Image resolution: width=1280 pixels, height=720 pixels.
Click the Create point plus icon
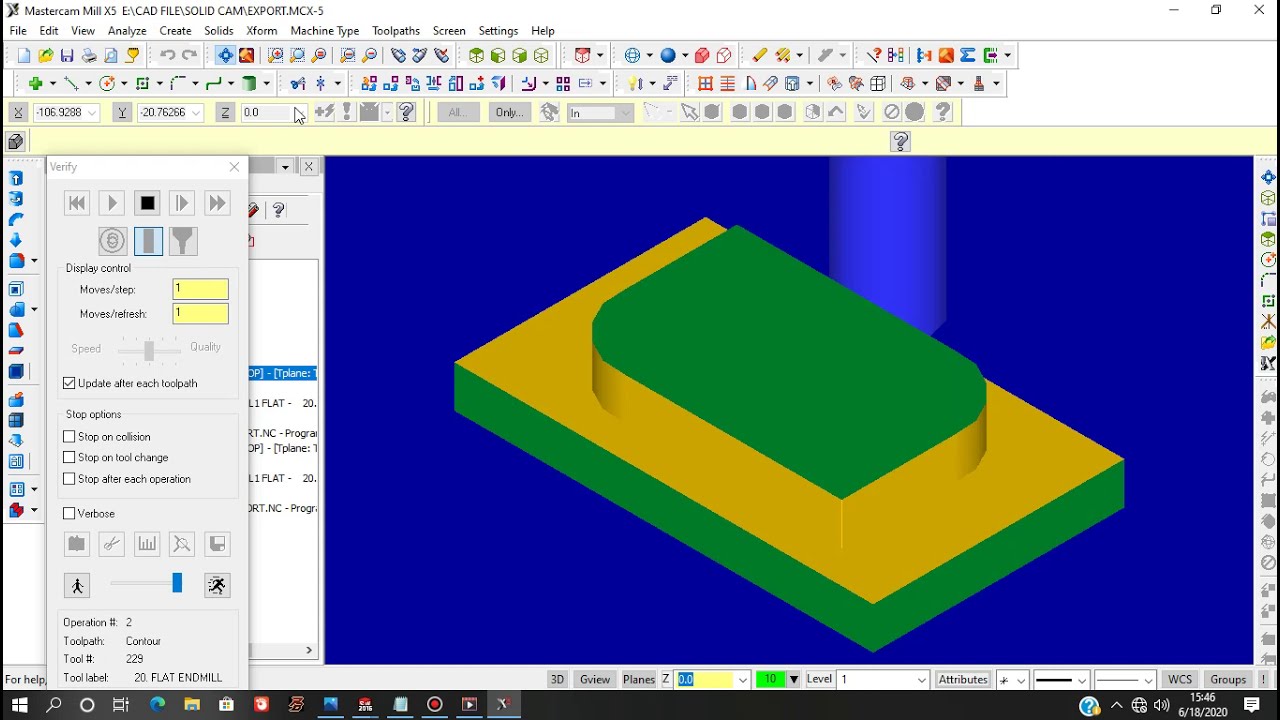(x=36, y=84)
